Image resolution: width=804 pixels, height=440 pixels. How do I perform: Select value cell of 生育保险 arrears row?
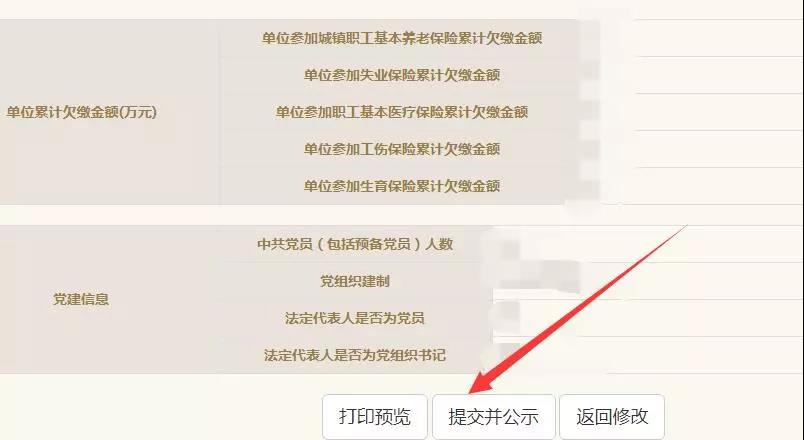pyautogui.click(x=693, y=186)
